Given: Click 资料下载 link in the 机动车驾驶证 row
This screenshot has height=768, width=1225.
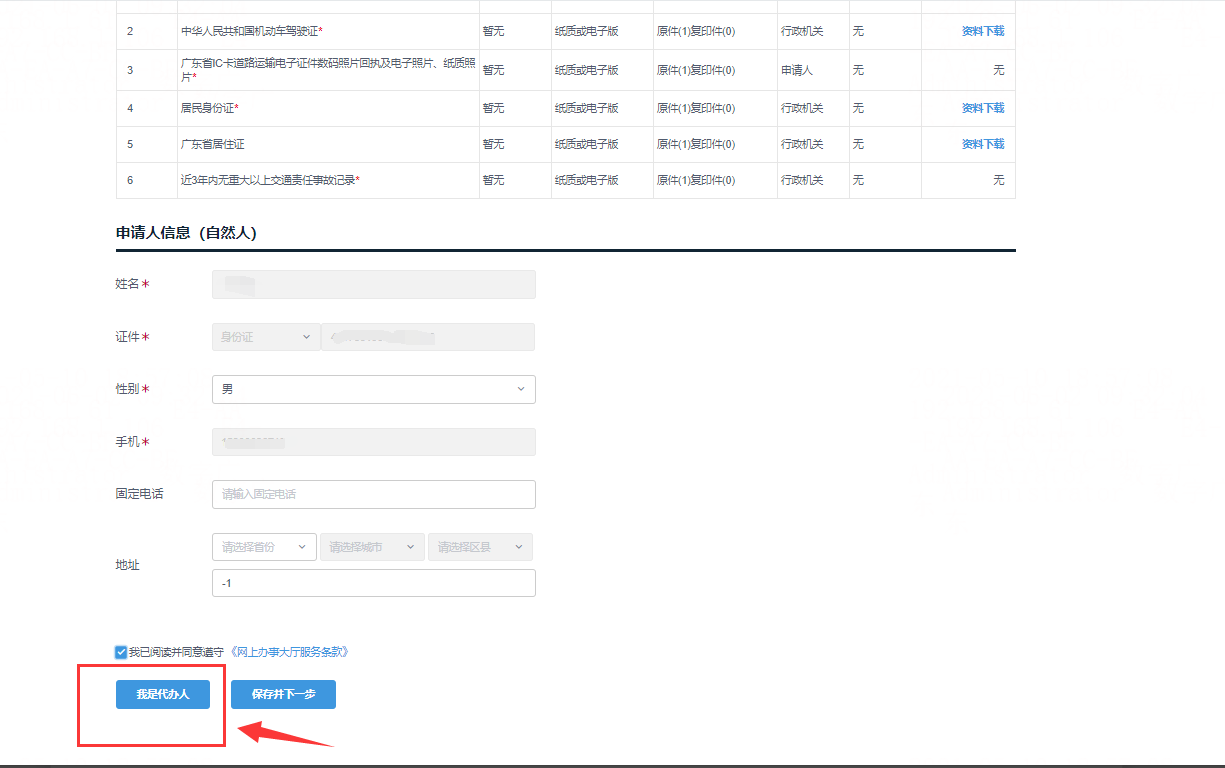Looking at the screenshot, I should pyautogui.click(x=982, y=31).
